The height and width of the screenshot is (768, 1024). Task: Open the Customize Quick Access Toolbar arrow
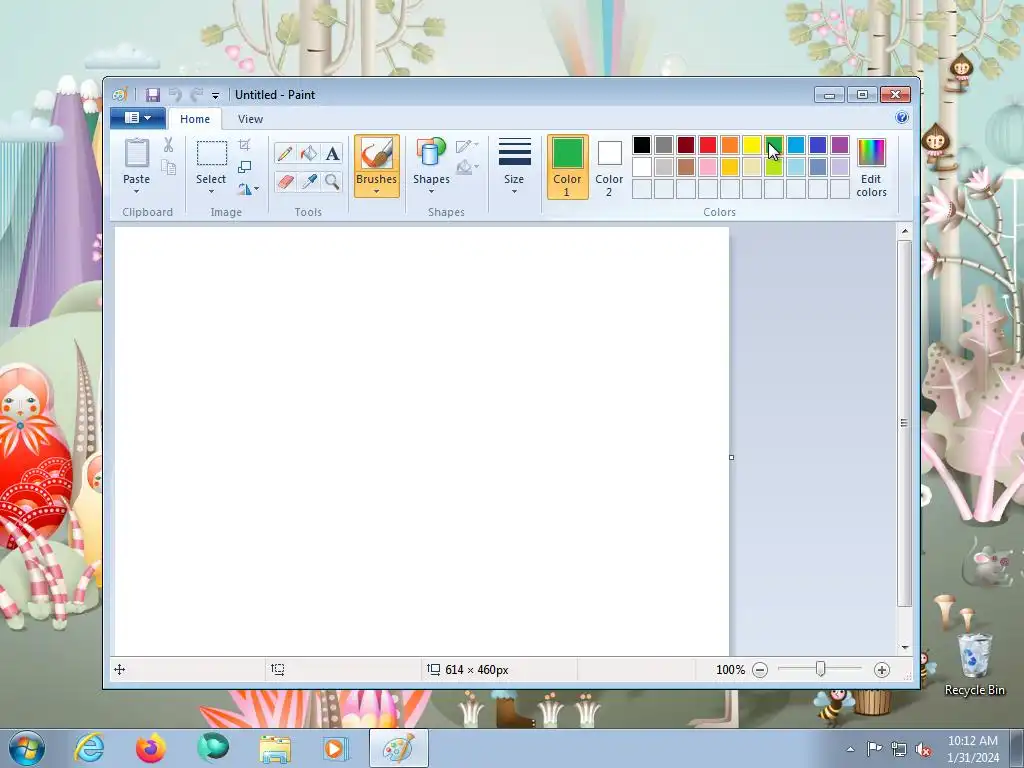click(x=215, y=95)
